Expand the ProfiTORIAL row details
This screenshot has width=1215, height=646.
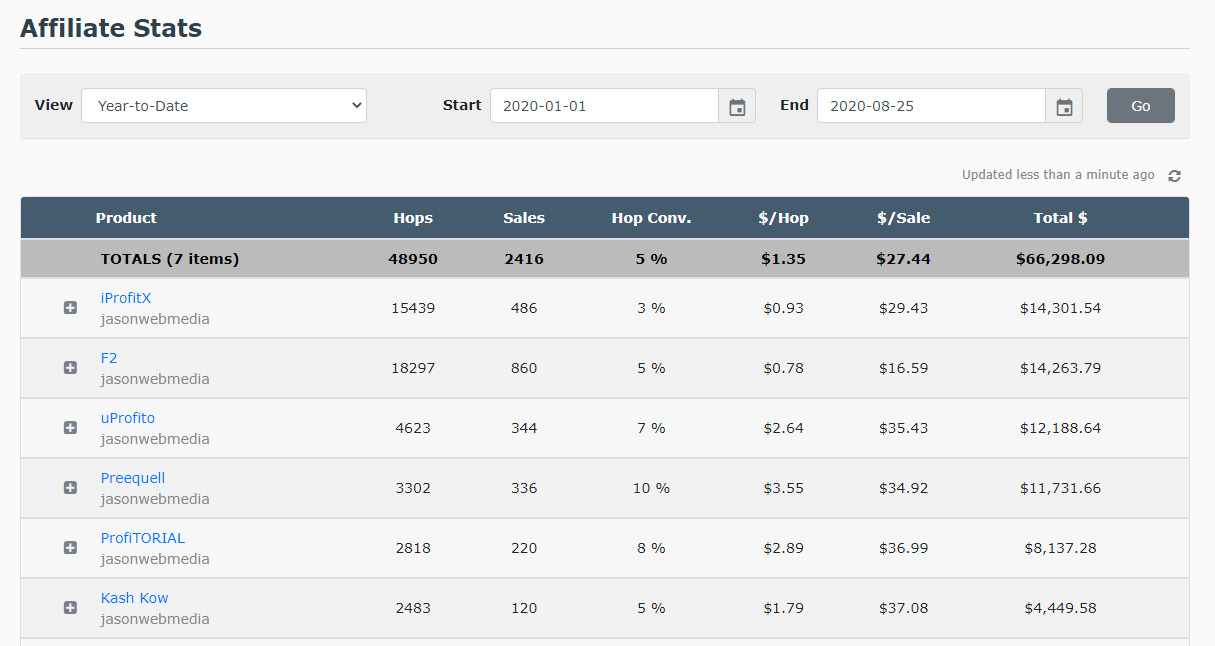pyautogui.click(x=70, y=548)
